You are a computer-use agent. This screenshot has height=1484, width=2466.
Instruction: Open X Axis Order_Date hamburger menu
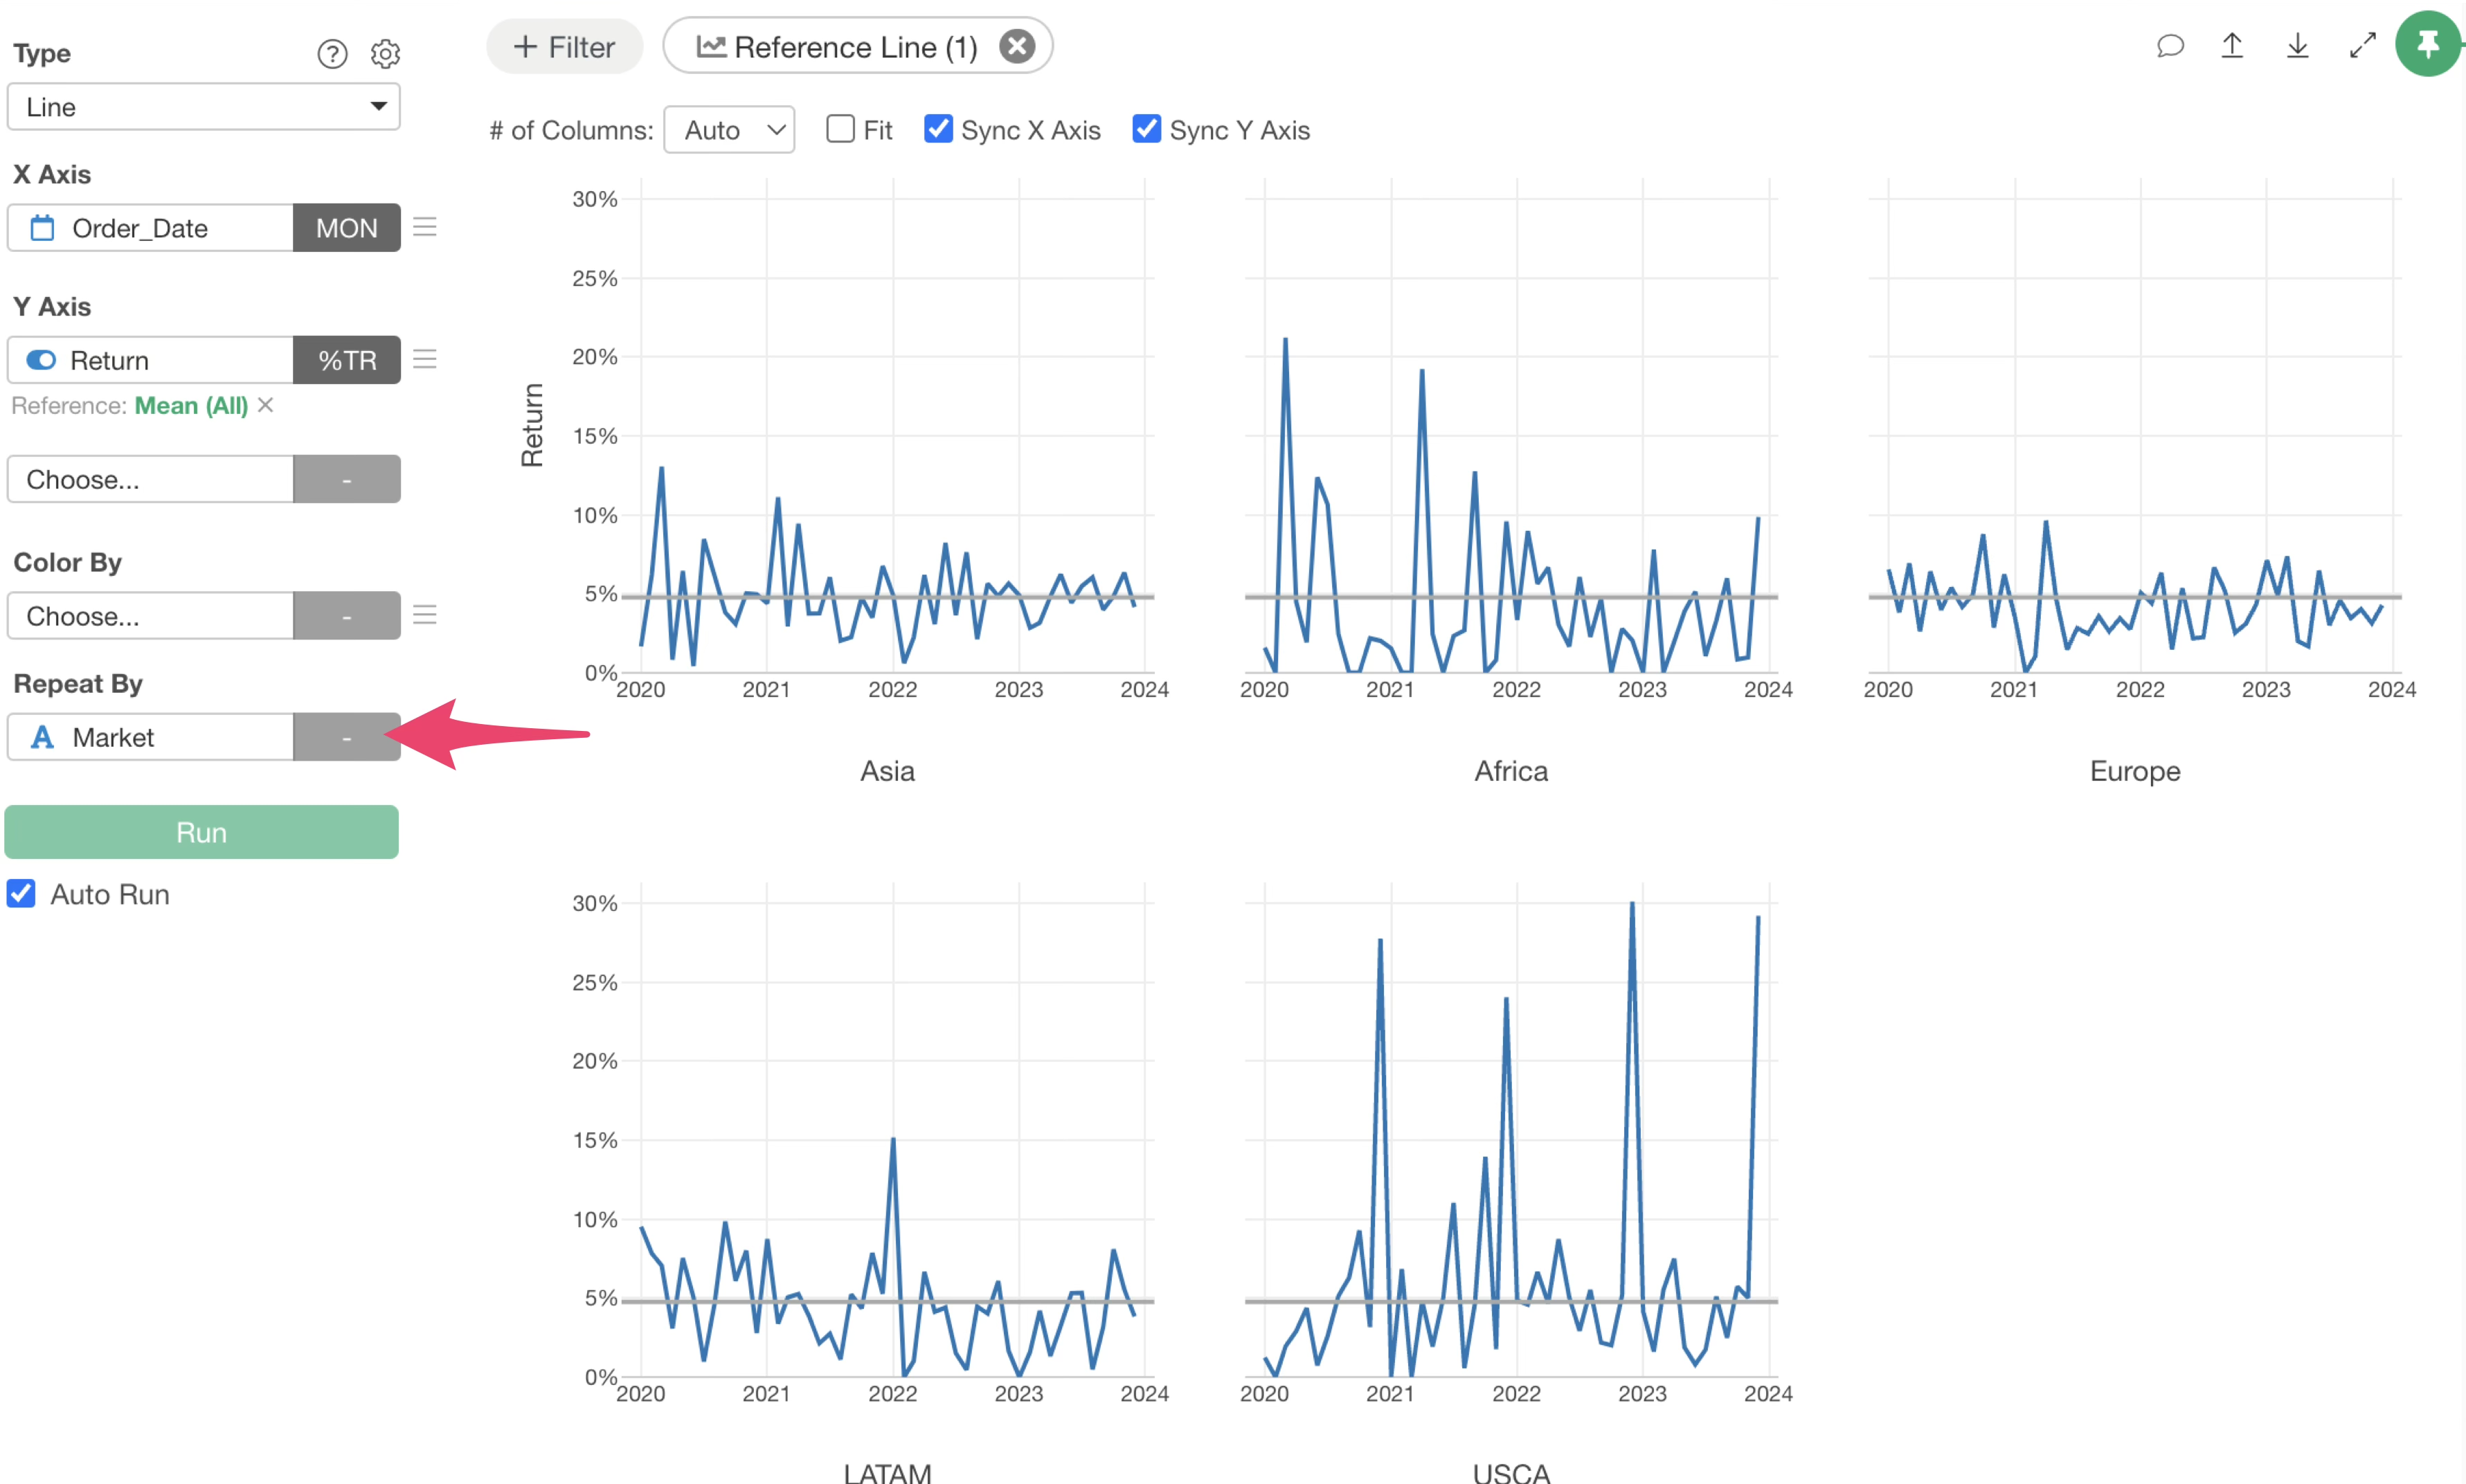[425, 228]
